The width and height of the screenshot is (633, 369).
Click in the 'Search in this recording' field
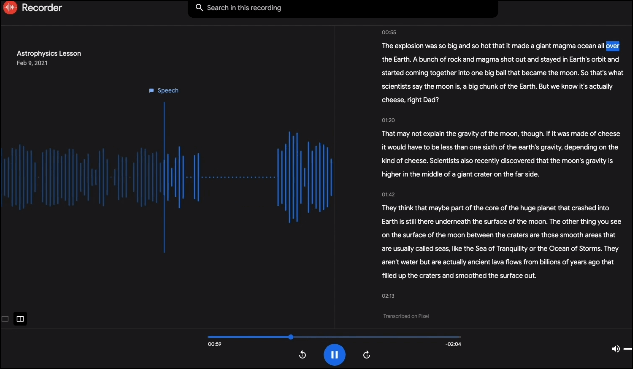[x=343, y=8]
